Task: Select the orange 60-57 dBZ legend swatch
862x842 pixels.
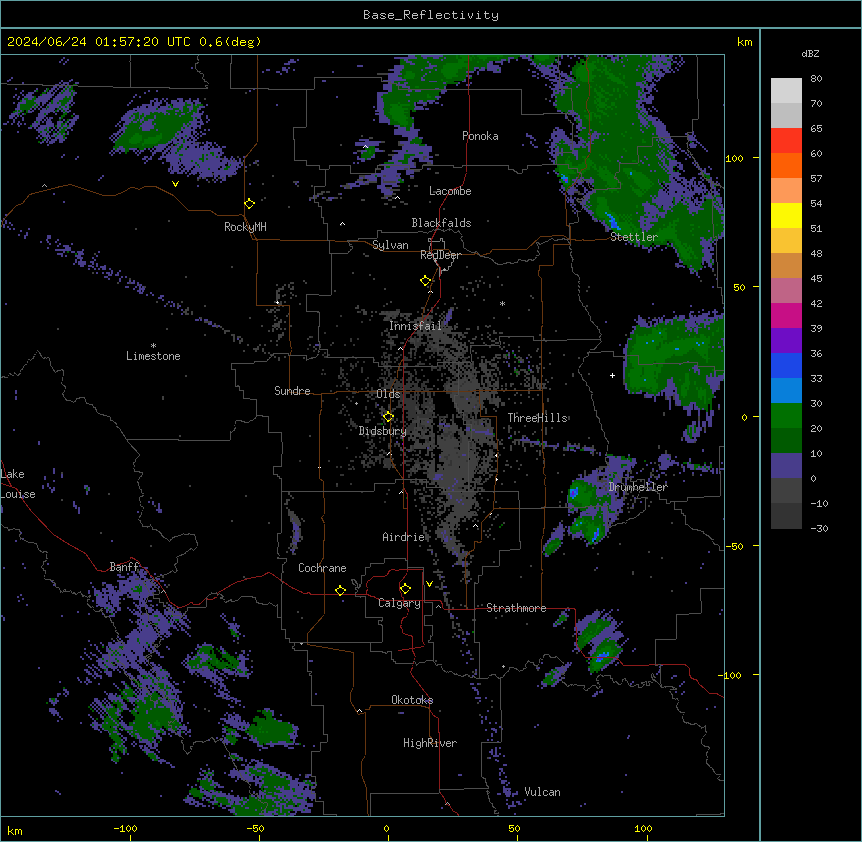Action: (786, 166)
